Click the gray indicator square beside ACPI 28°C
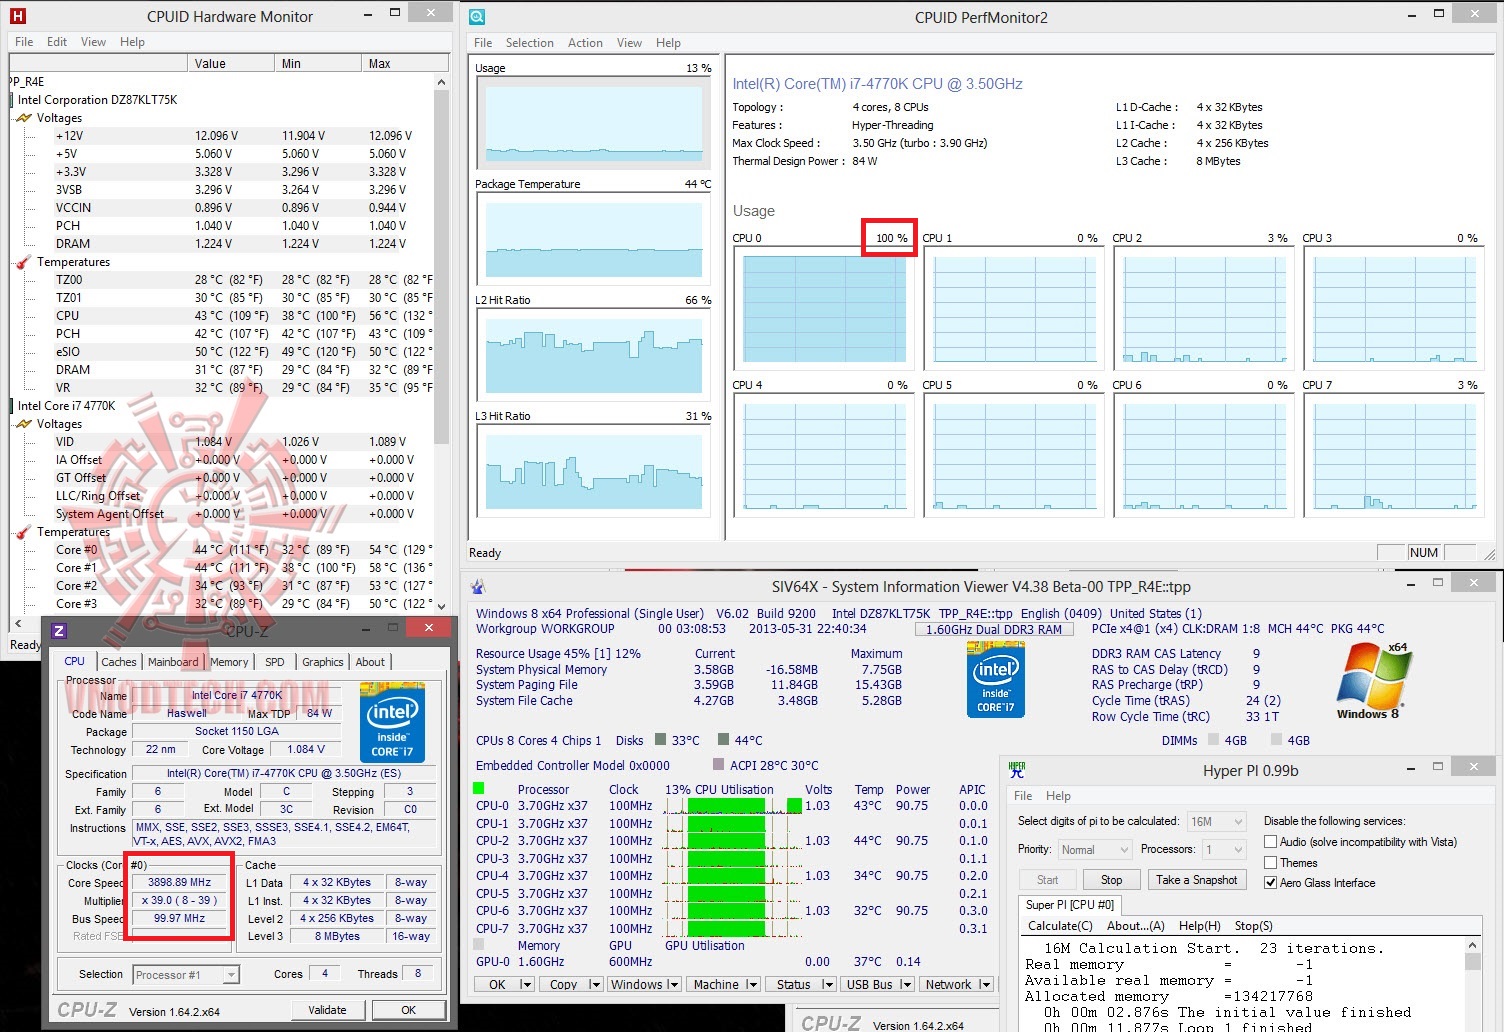The width and height of the screenshot is (1504, 1032). (718, 765)
